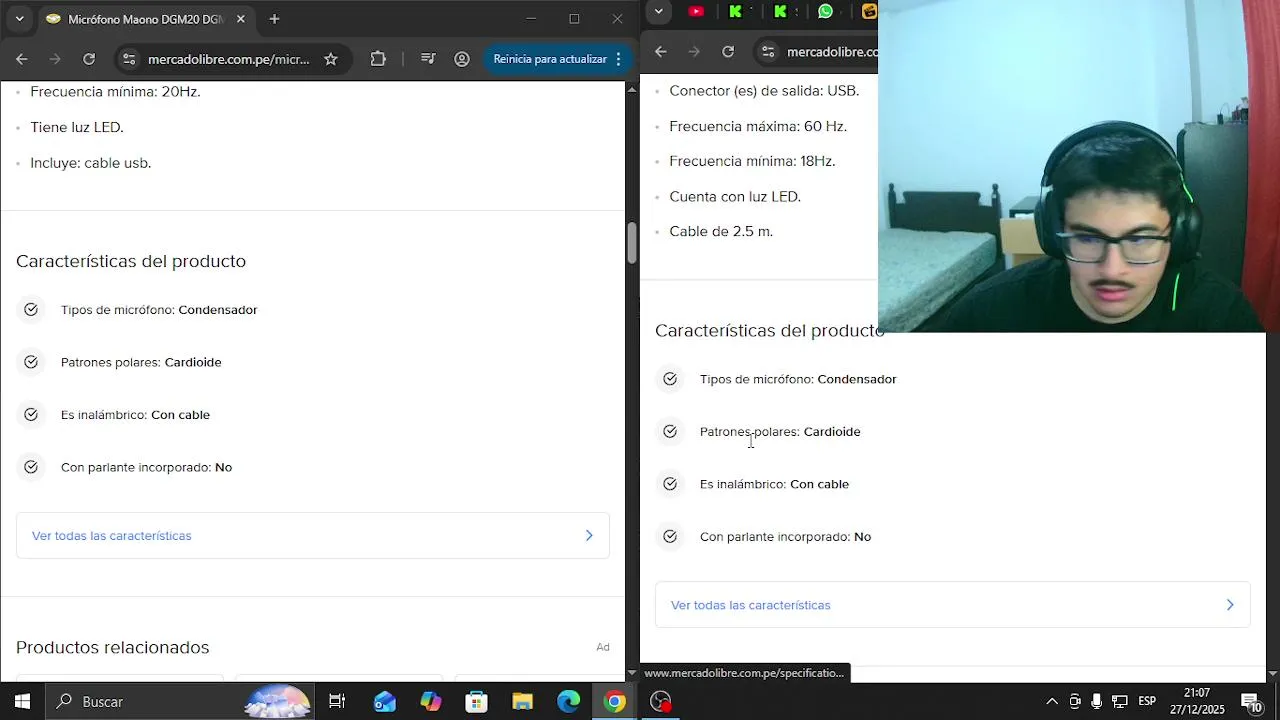Open Task View on the taskbar
The height and width of the screenshot is (720, 1280).
coord(337,702)
